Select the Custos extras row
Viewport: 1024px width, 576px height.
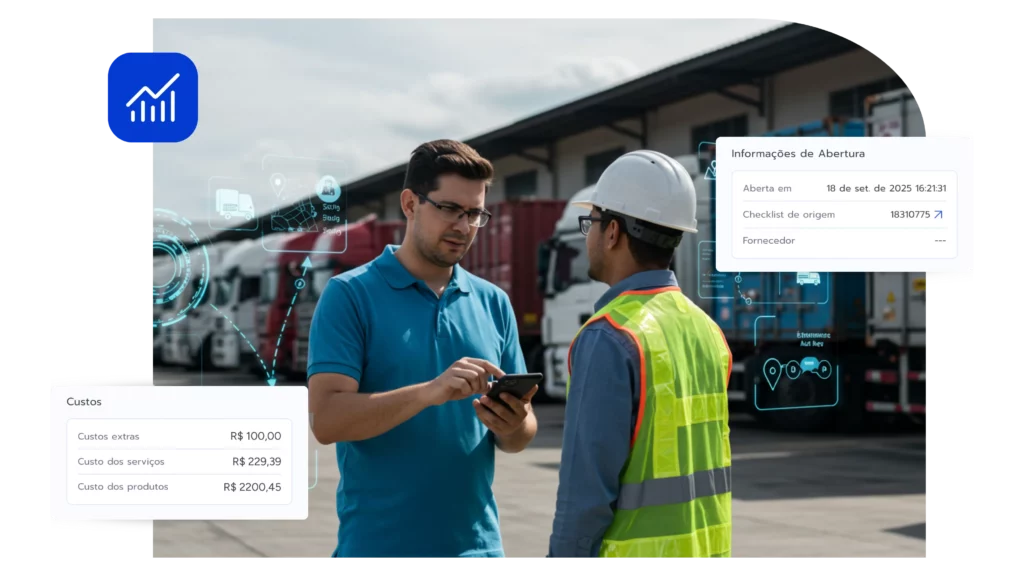coord(178,436)
